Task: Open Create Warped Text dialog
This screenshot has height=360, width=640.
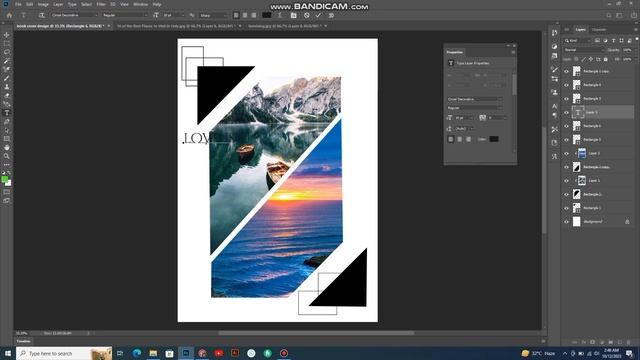Action: point(280,16)
